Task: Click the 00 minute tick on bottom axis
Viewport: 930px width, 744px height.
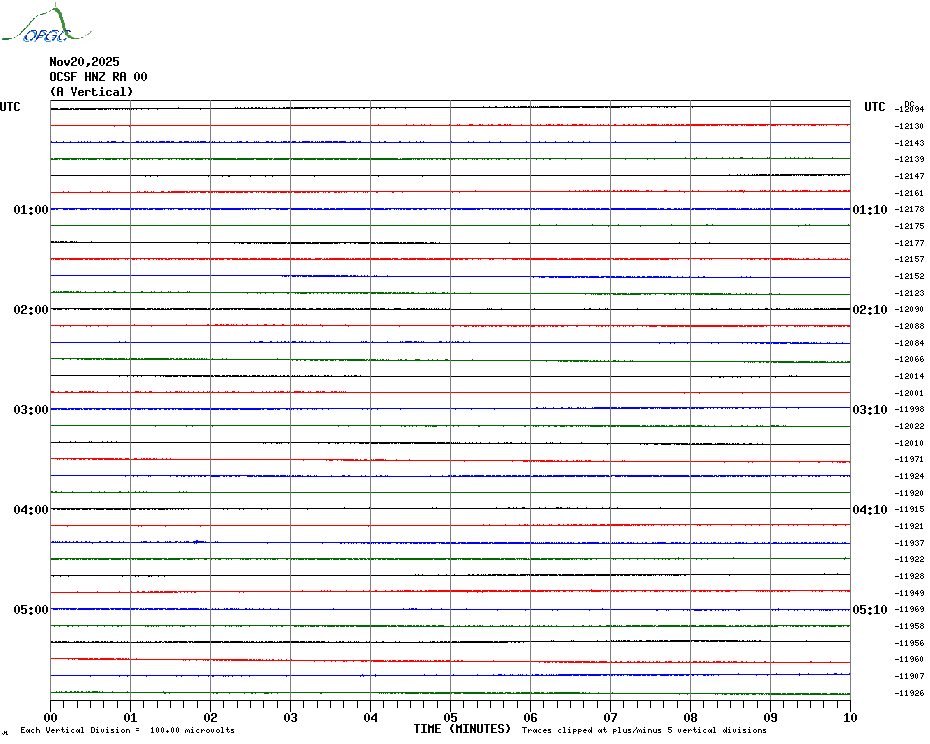Action: pos(51,717)
